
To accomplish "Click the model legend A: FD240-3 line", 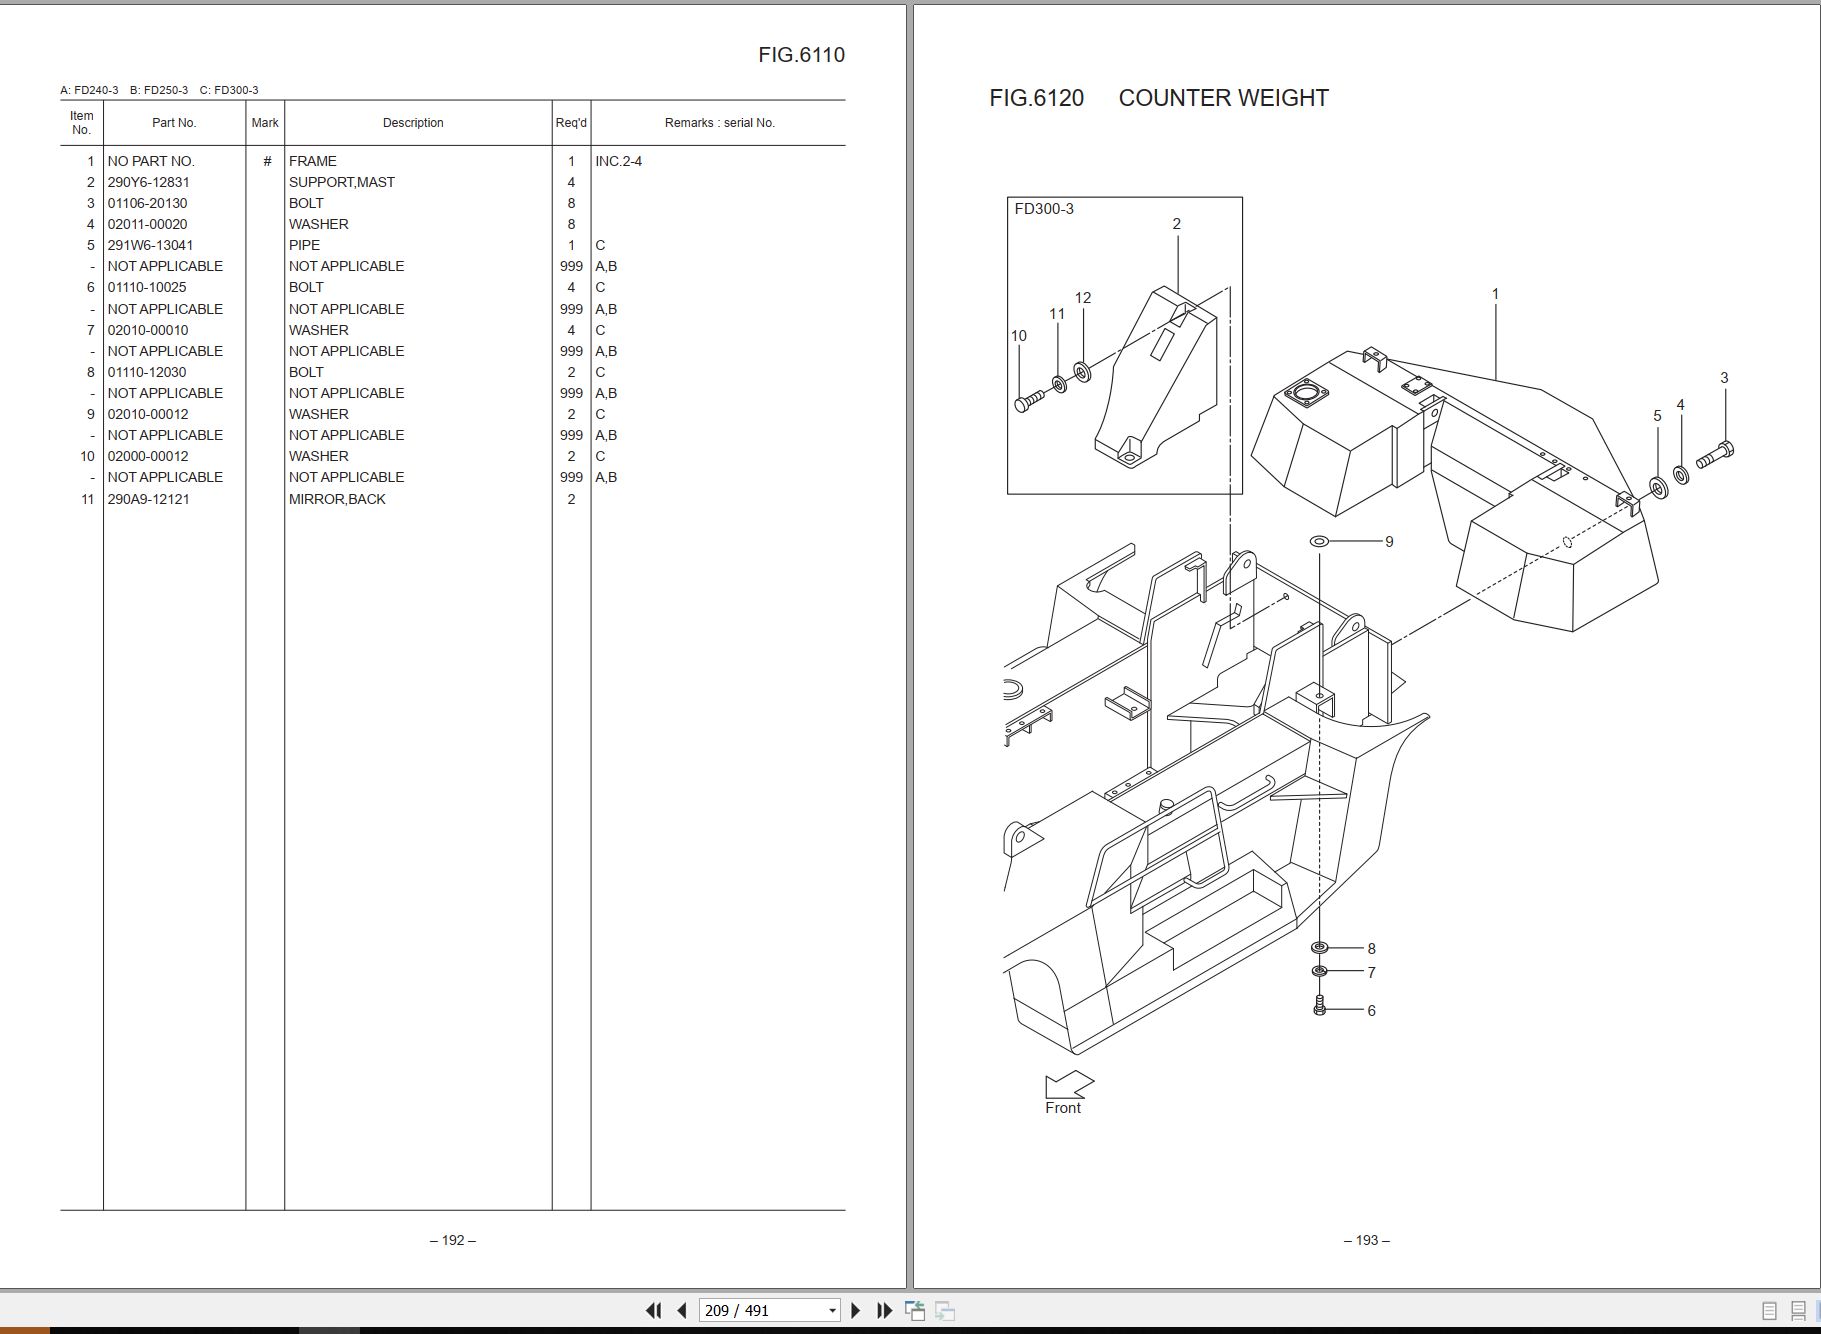I will 159,90.
